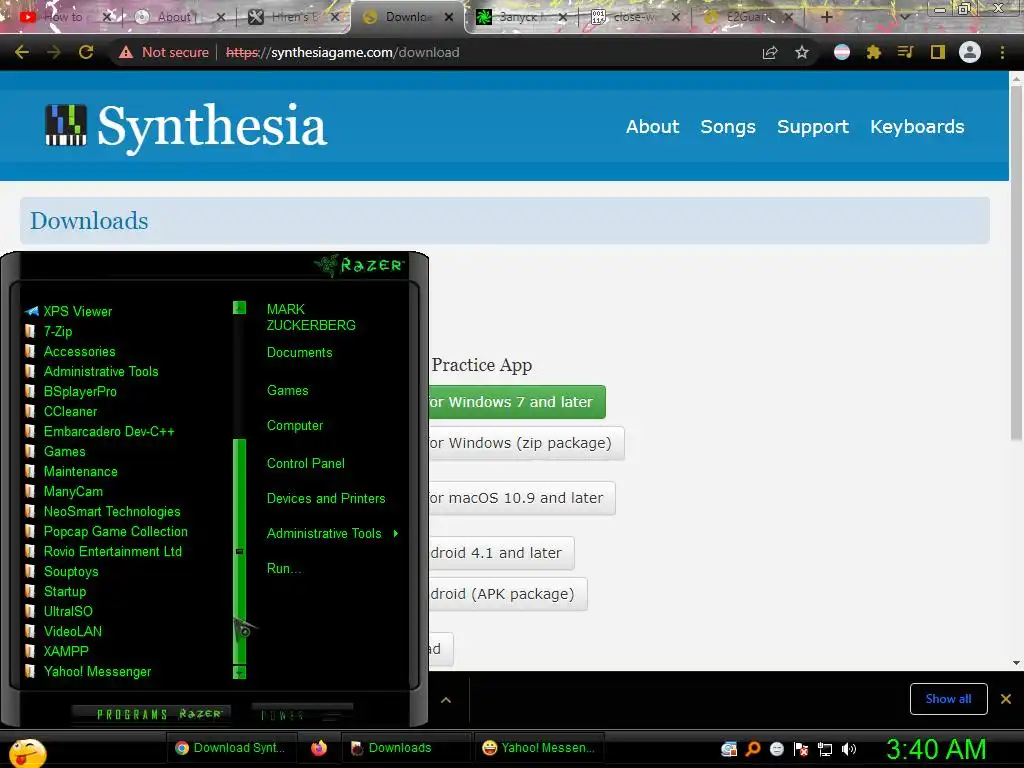Viewport: 1024px width, 768px height.
Task: Open the Support page link
Action: [x=812, y=126]
